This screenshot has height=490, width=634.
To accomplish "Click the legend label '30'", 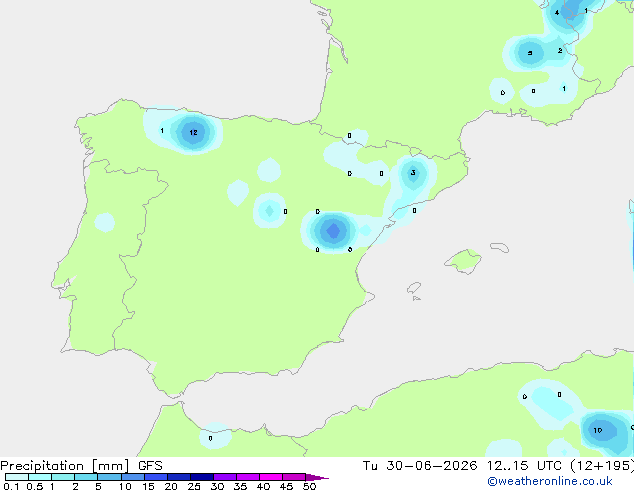I will pos(217,486).
